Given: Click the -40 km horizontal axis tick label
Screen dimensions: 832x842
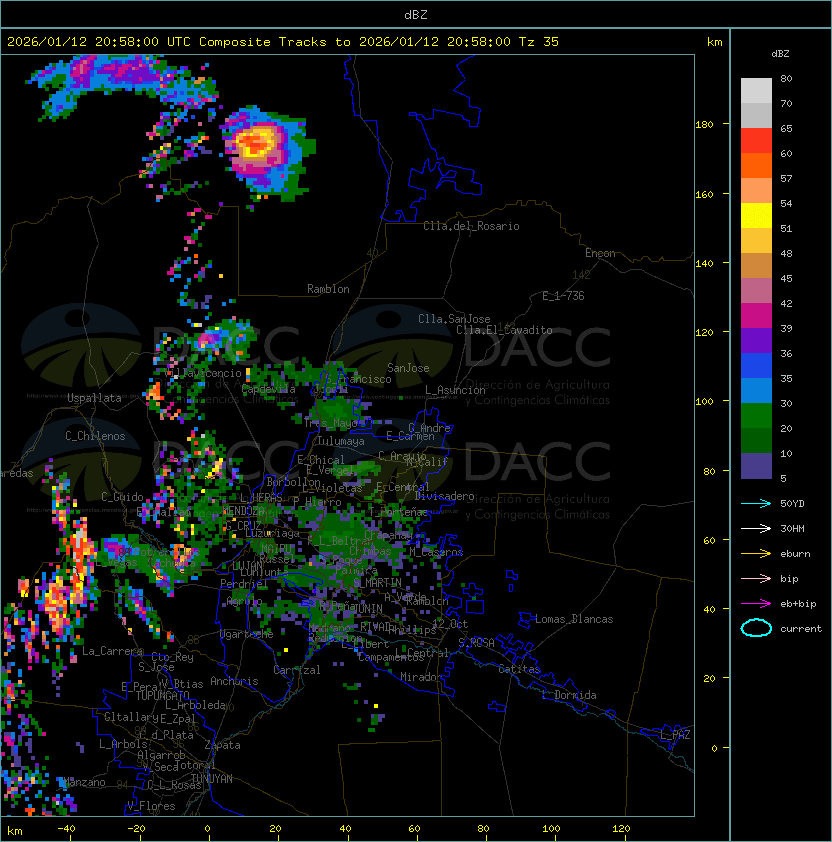Looking at the screenshot, I should click(x=66, y=829).
